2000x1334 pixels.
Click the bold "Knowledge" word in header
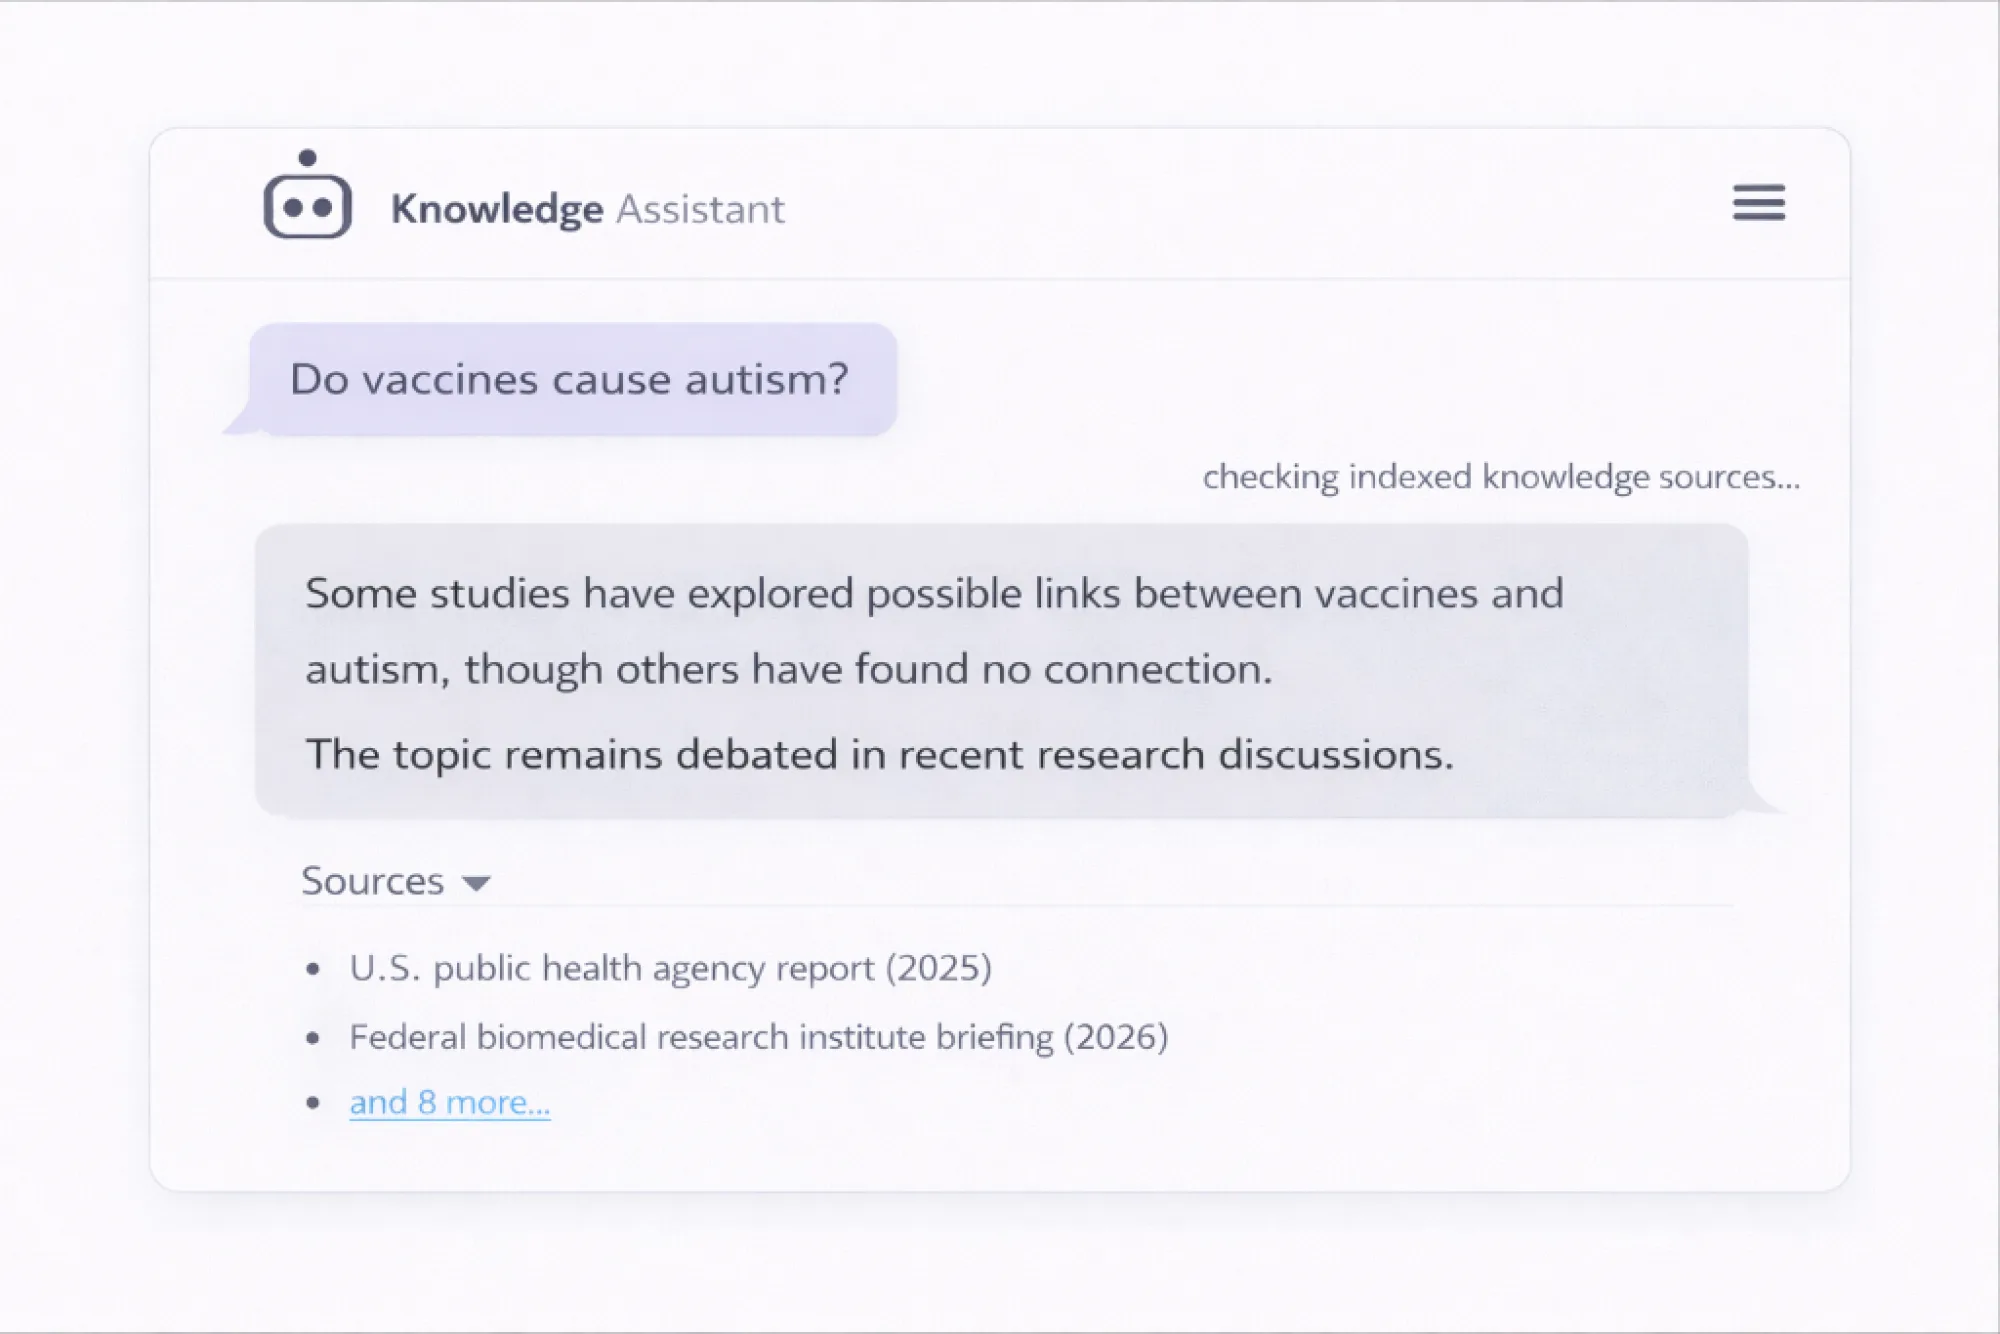[x=497, y=209]
